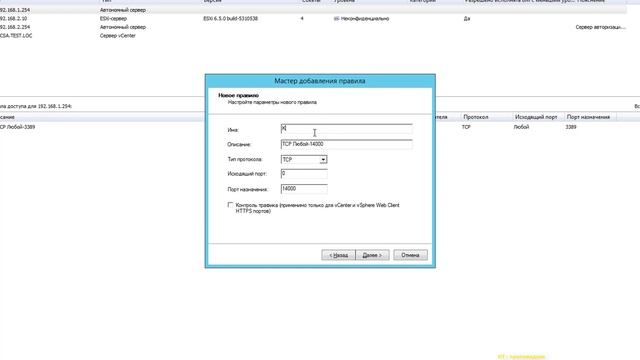Click the Да cell in ESXi row

[467, 18]
